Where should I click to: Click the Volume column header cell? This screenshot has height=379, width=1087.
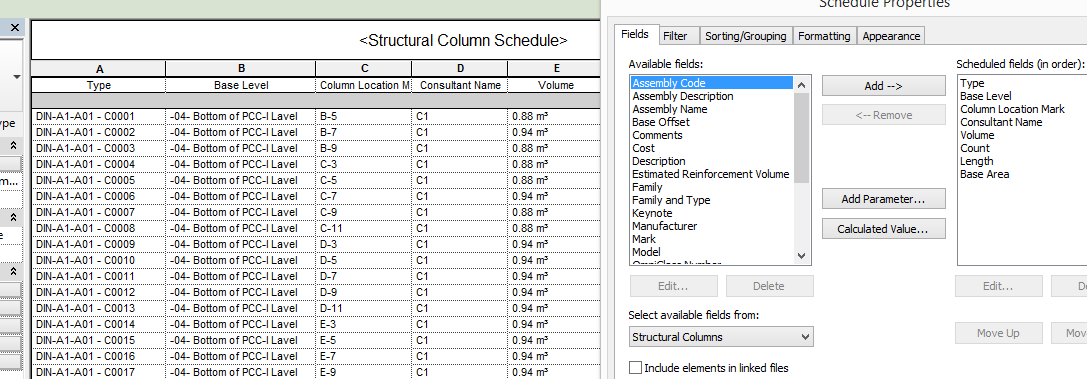pyautogui.click(x=556, y=85)
